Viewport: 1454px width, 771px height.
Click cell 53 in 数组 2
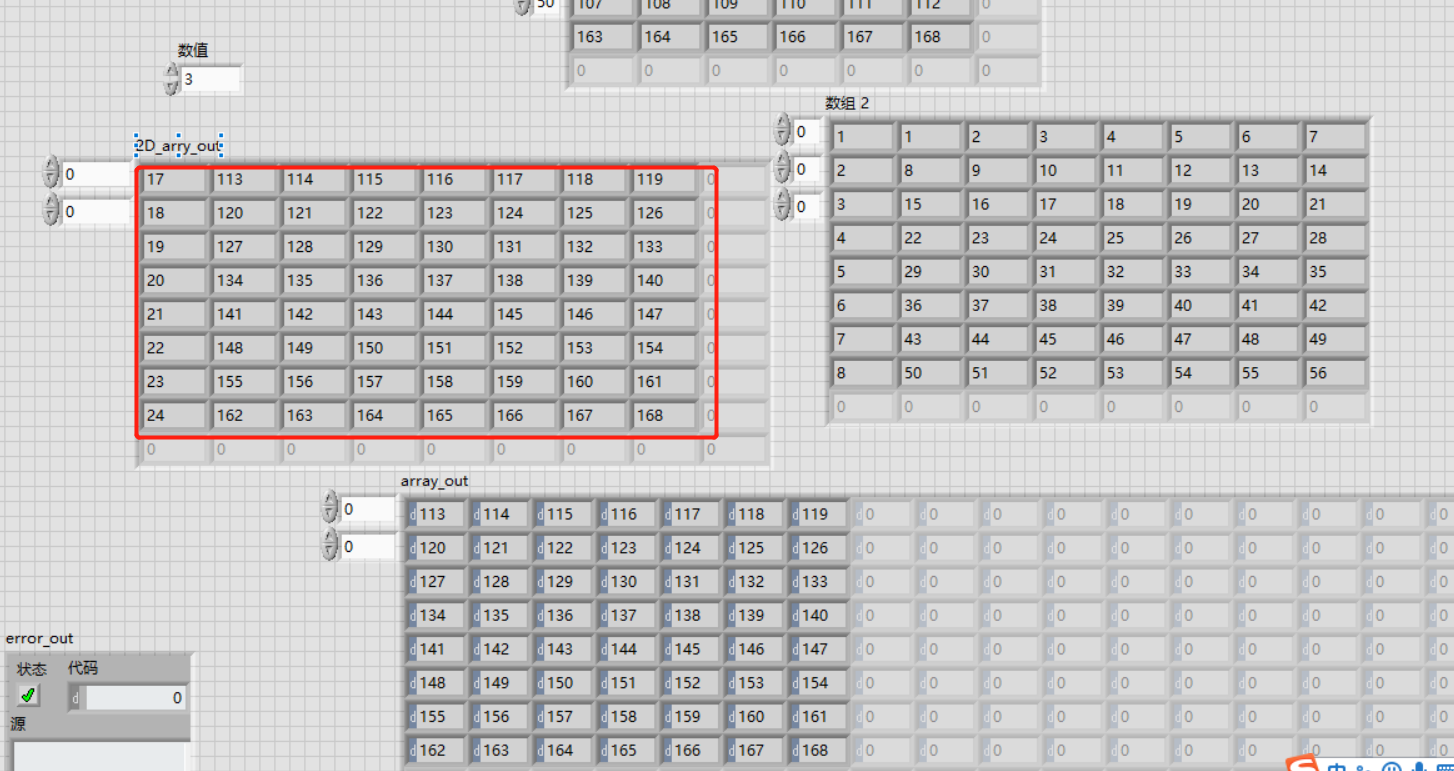1133,373
